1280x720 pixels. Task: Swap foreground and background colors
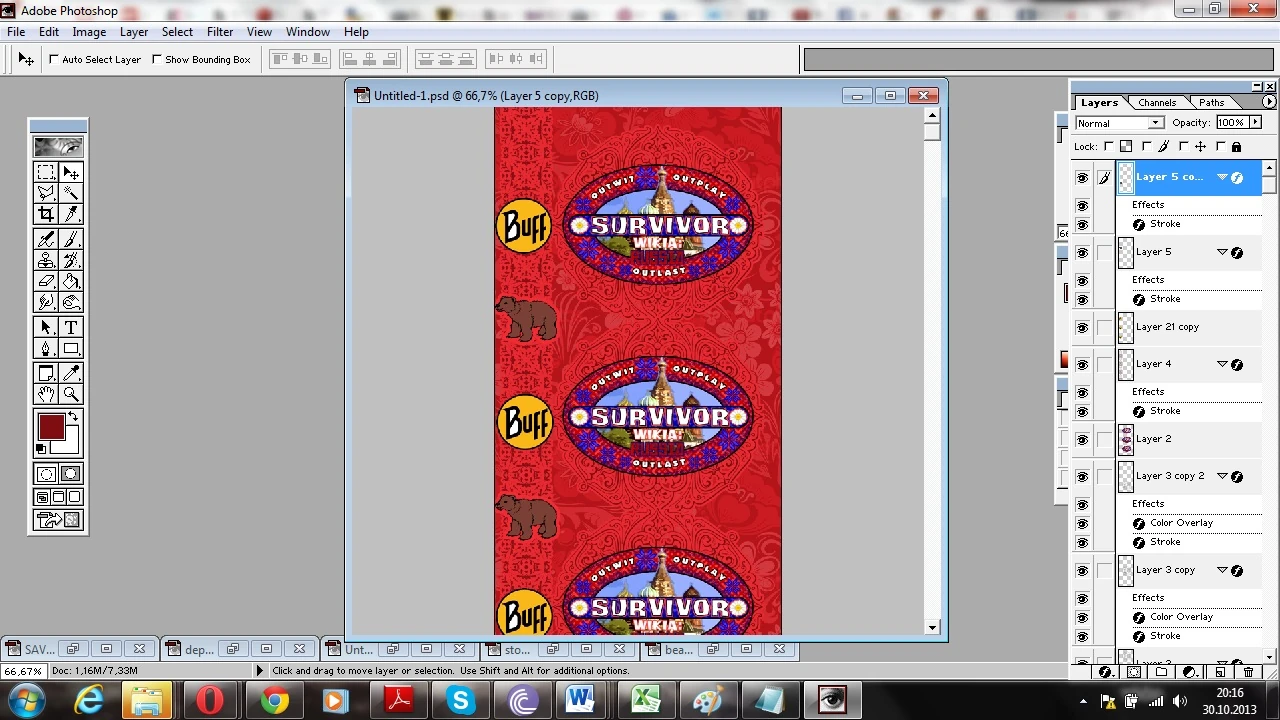[73, 416]
